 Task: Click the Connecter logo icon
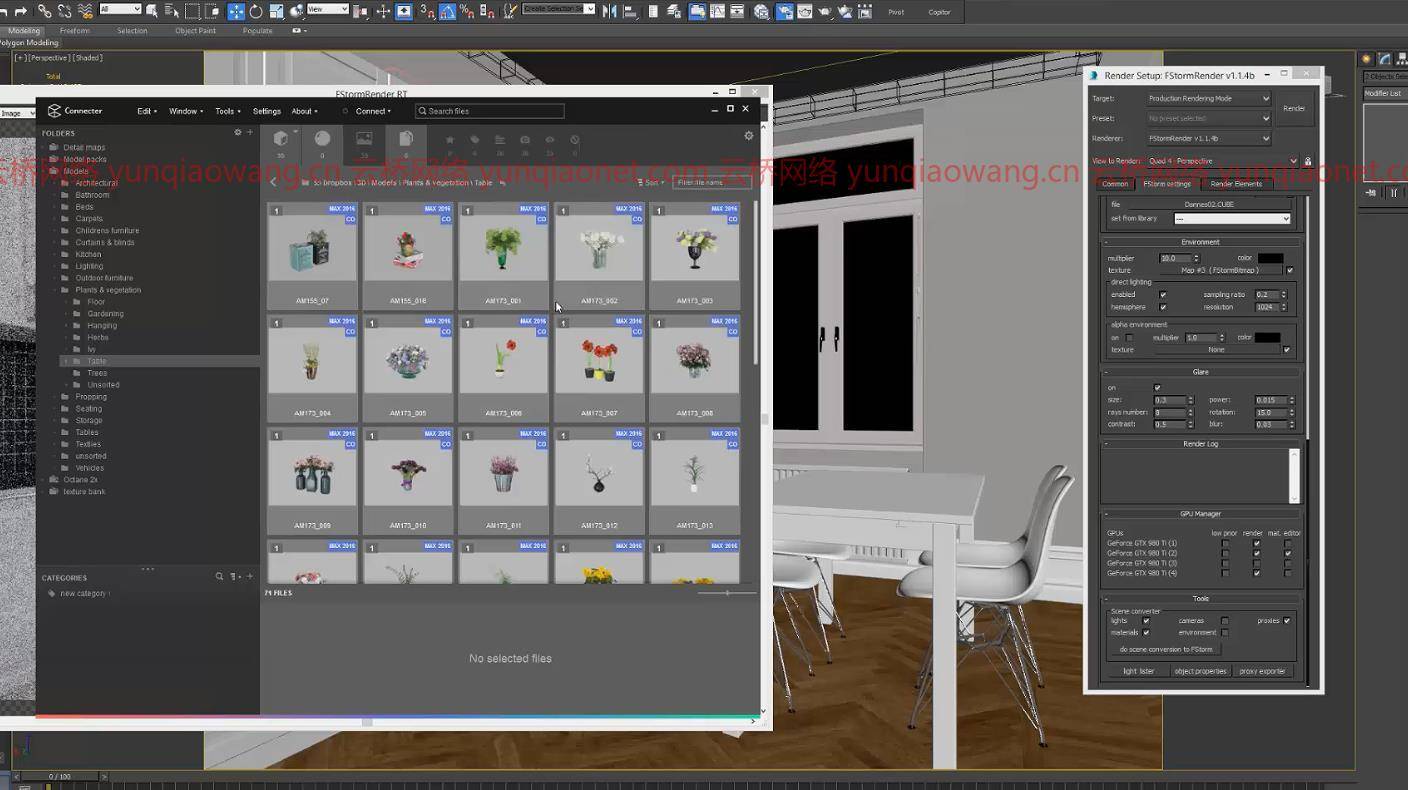pos(54,111)
